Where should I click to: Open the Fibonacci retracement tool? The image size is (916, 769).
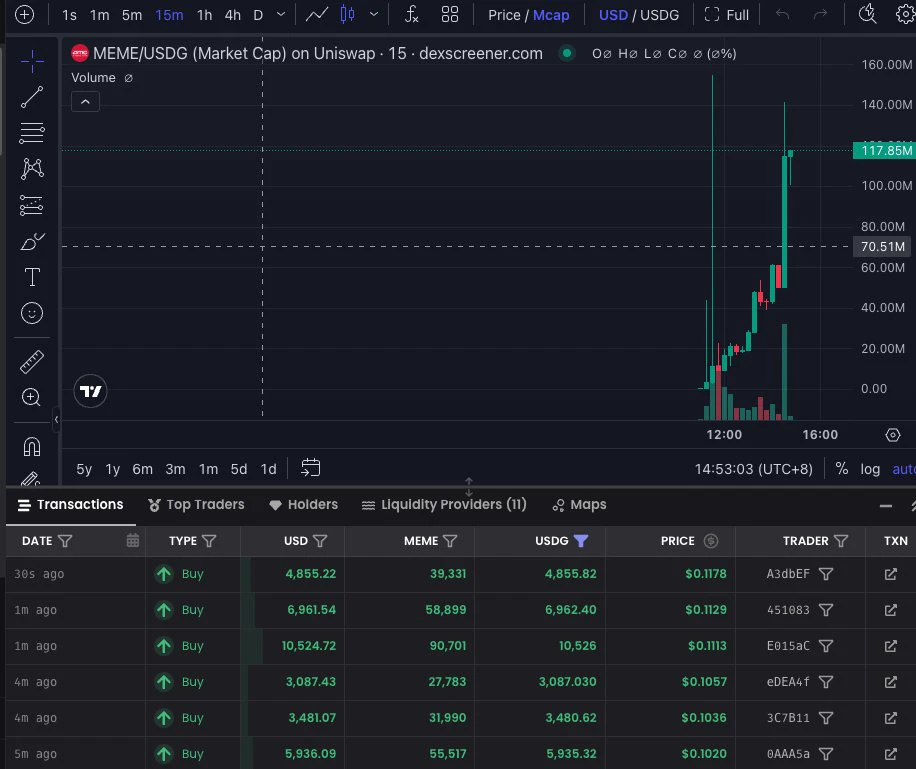32,133
